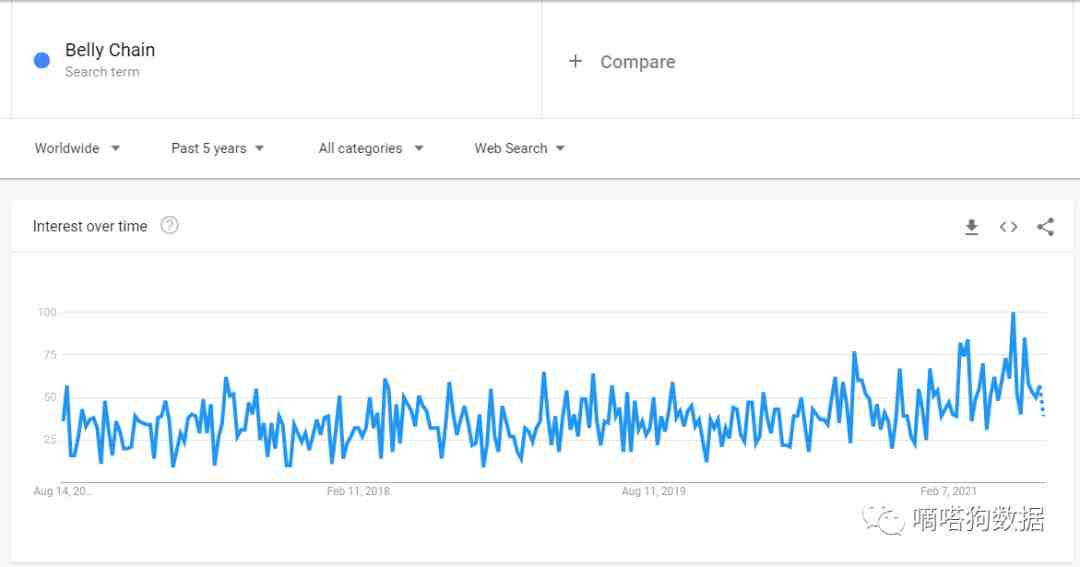The height and width of the screenshot is (567, 1080).
Task: Click the dotted end segment of the trend line
Action: [1043, 403]
